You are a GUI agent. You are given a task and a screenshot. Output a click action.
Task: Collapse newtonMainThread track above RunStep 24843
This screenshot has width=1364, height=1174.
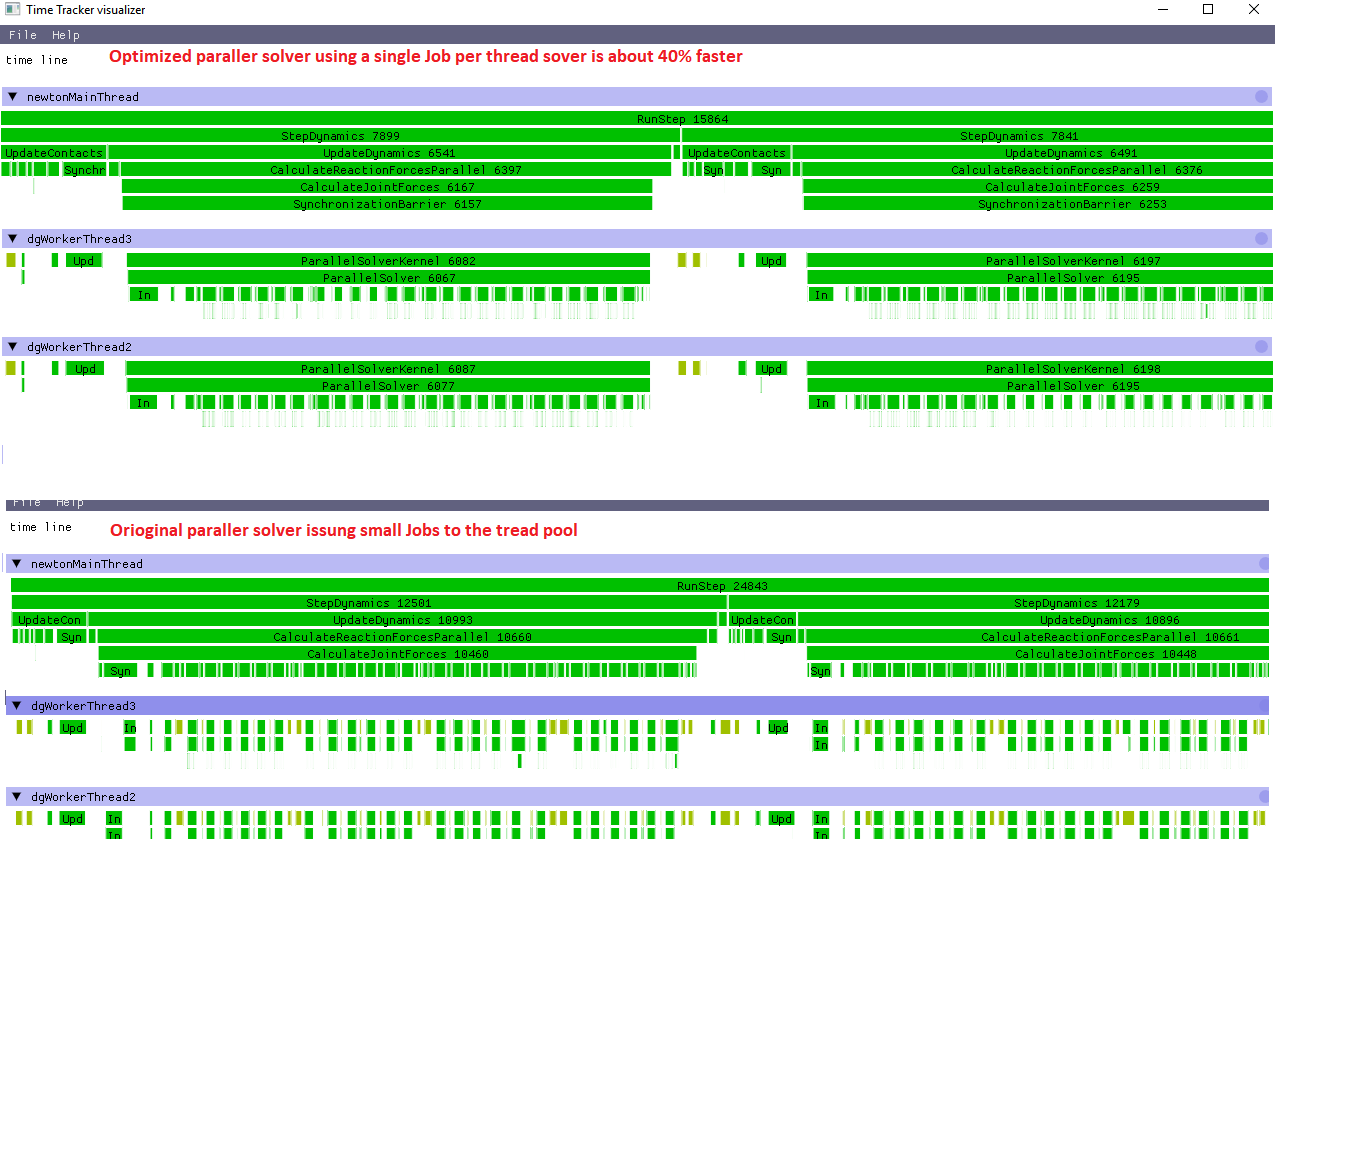[x=17, y=564]
